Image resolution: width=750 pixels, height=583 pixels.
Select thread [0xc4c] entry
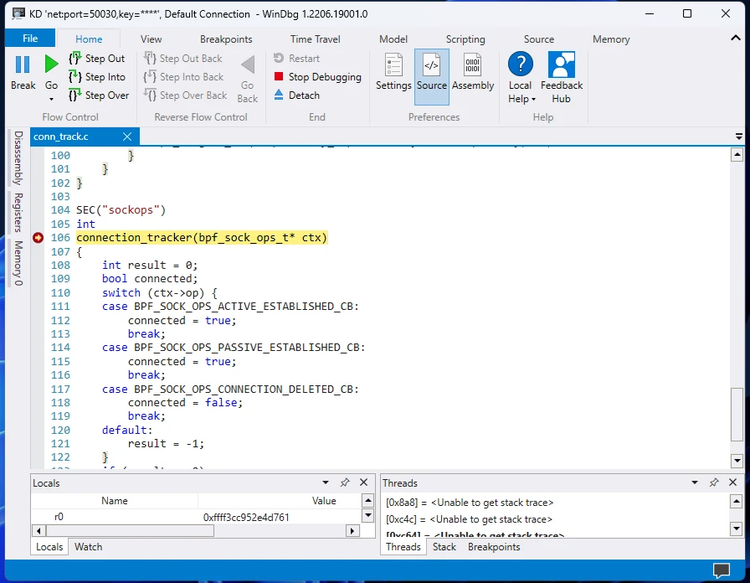coord(469,519)
